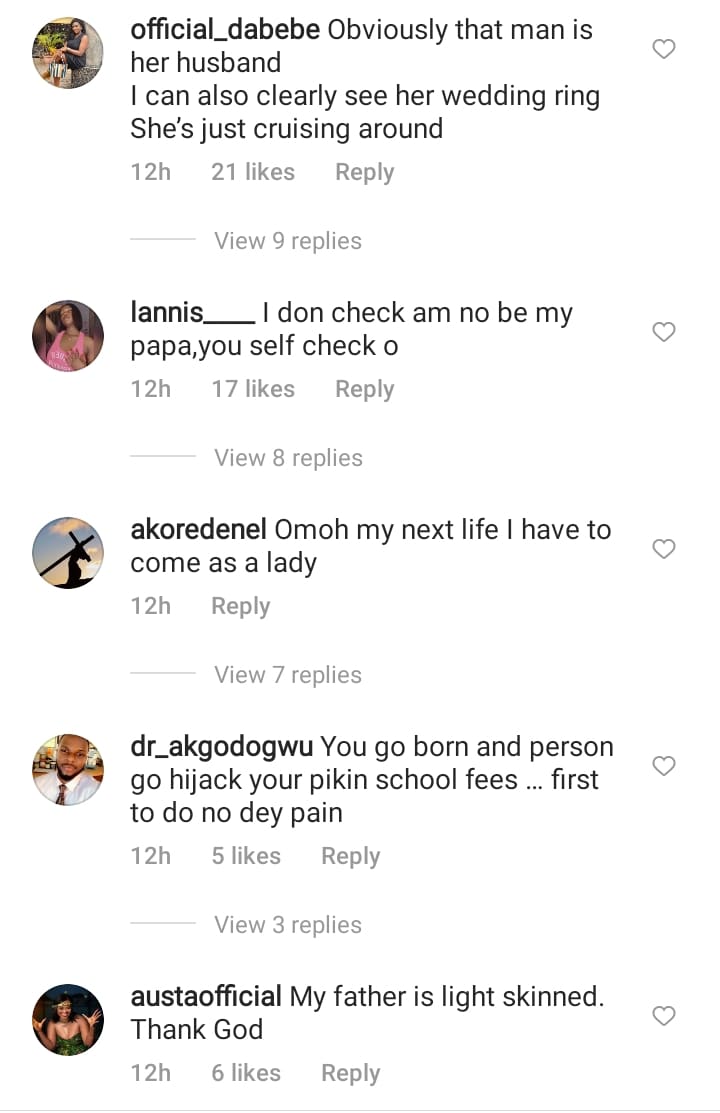
Task: Visit dr_akgodogwu username link
Action: pyautogui.click(x=222, y=747)
